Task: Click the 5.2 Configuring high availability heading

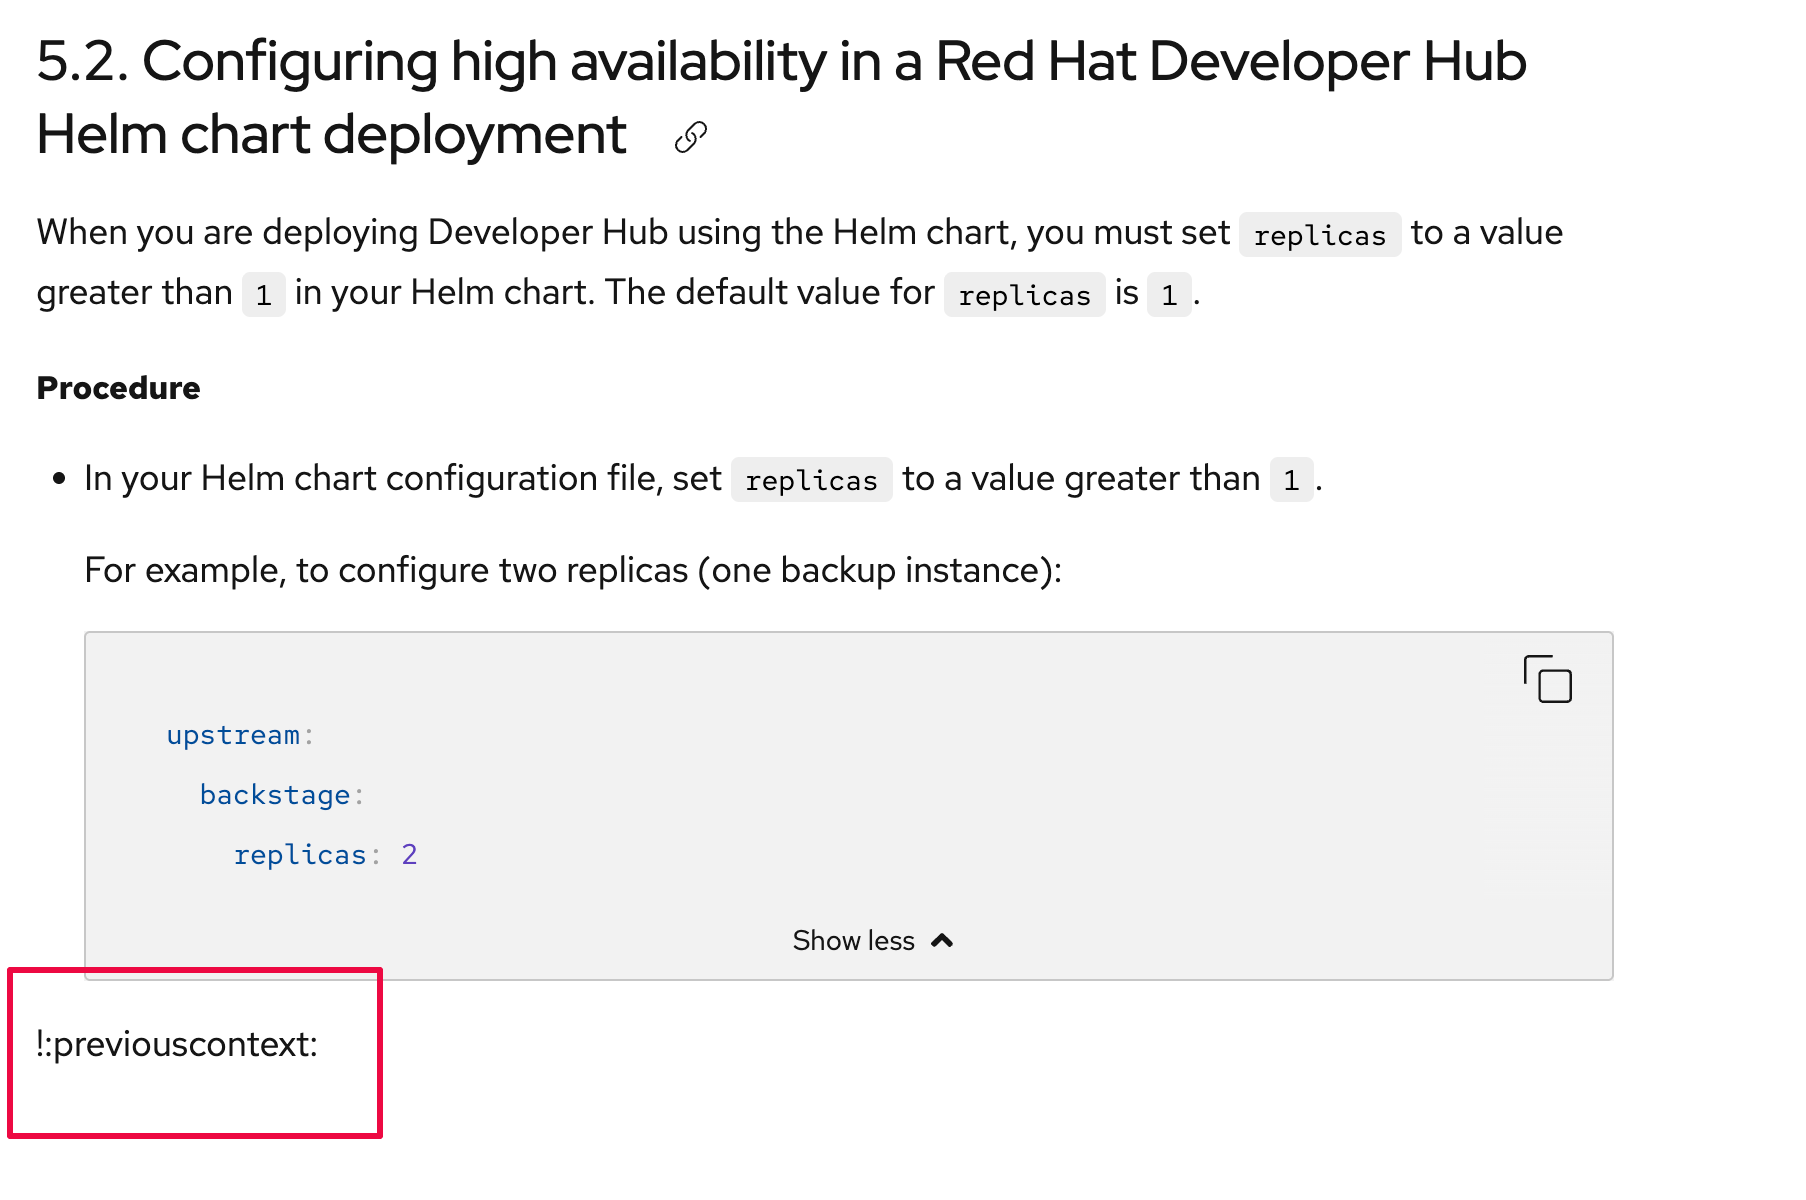Action: click(780, 98)
